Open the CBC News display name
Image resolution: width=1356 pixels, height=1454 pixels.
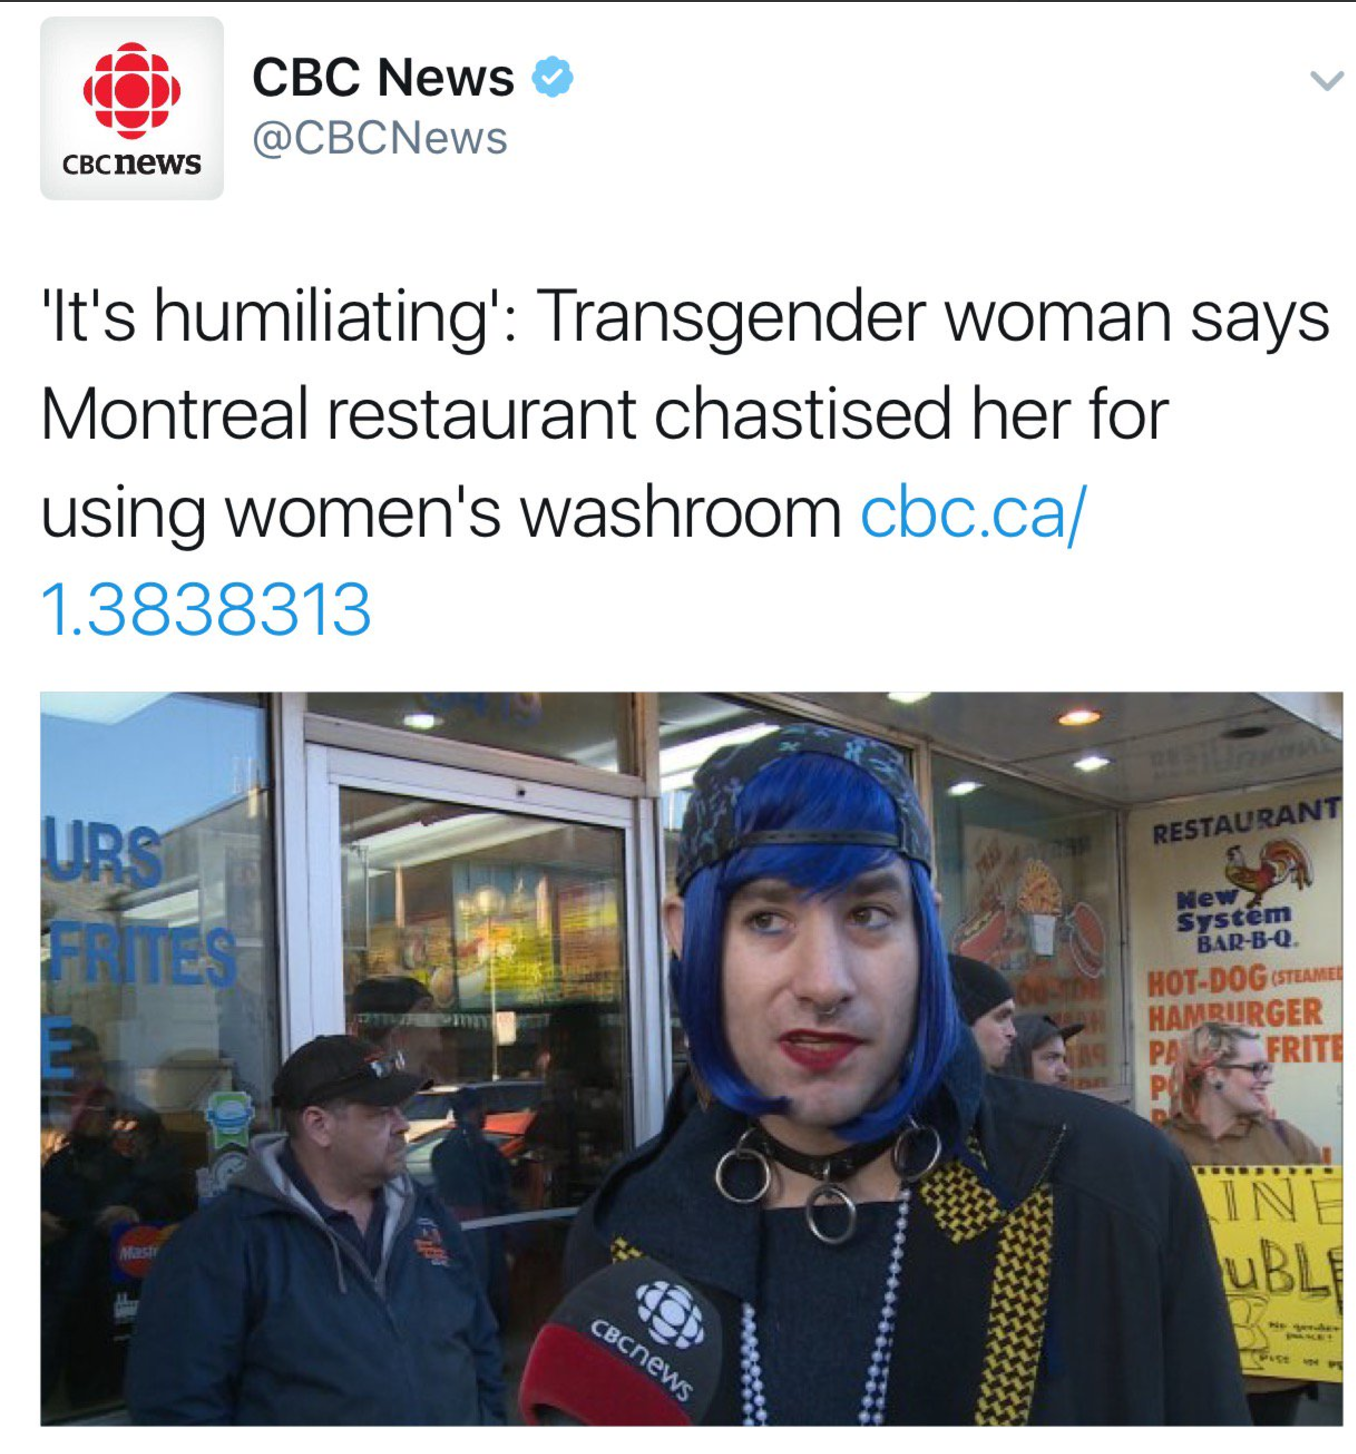point(383,77)
